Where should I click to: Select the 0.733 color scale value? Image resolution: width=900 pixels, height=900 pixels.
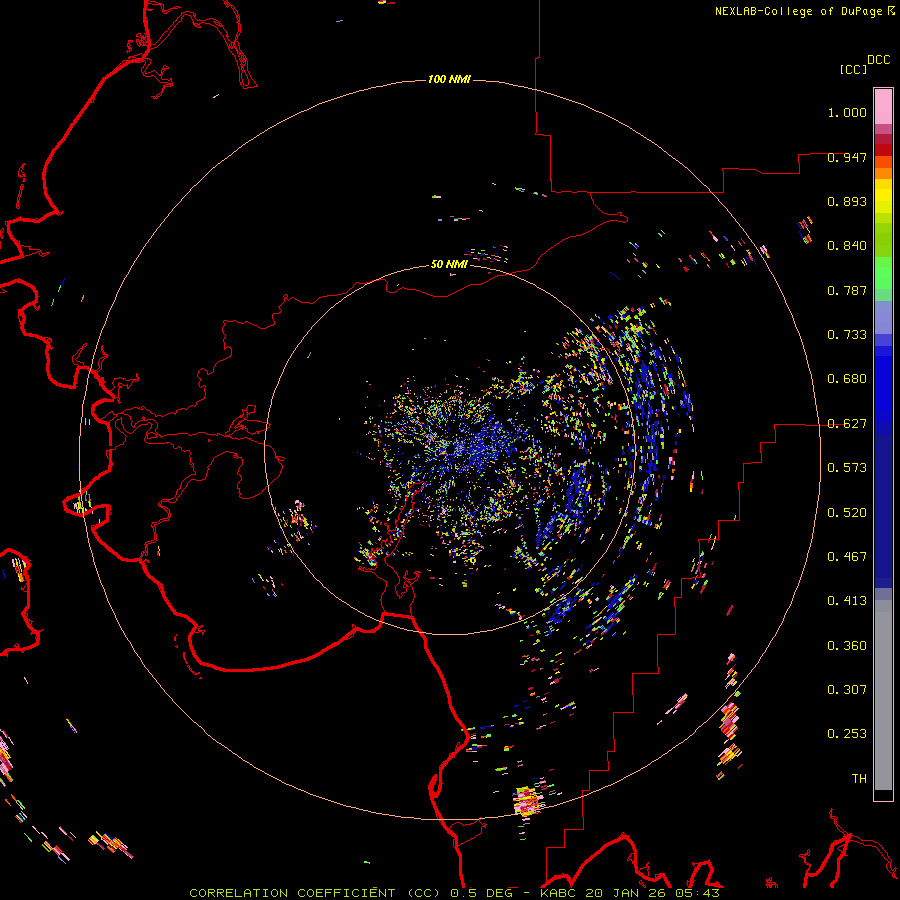(847, 335)
